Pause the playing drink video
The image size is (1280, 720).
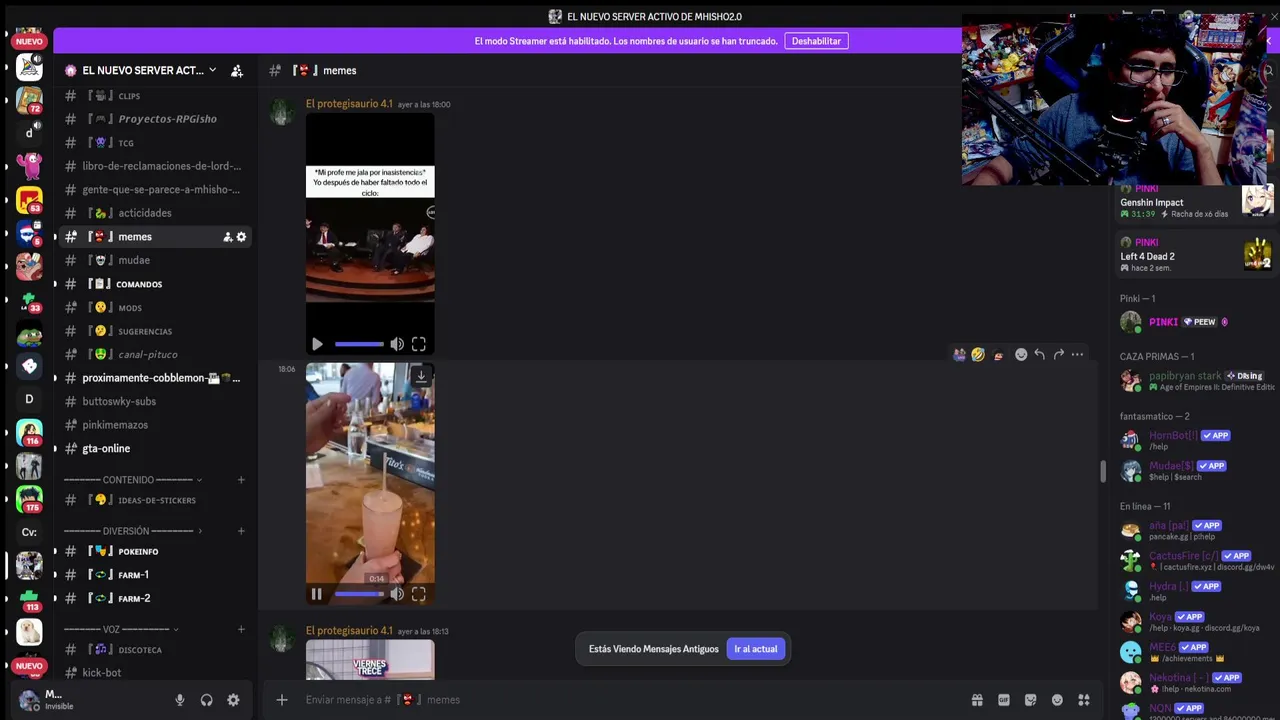point(316,594)
